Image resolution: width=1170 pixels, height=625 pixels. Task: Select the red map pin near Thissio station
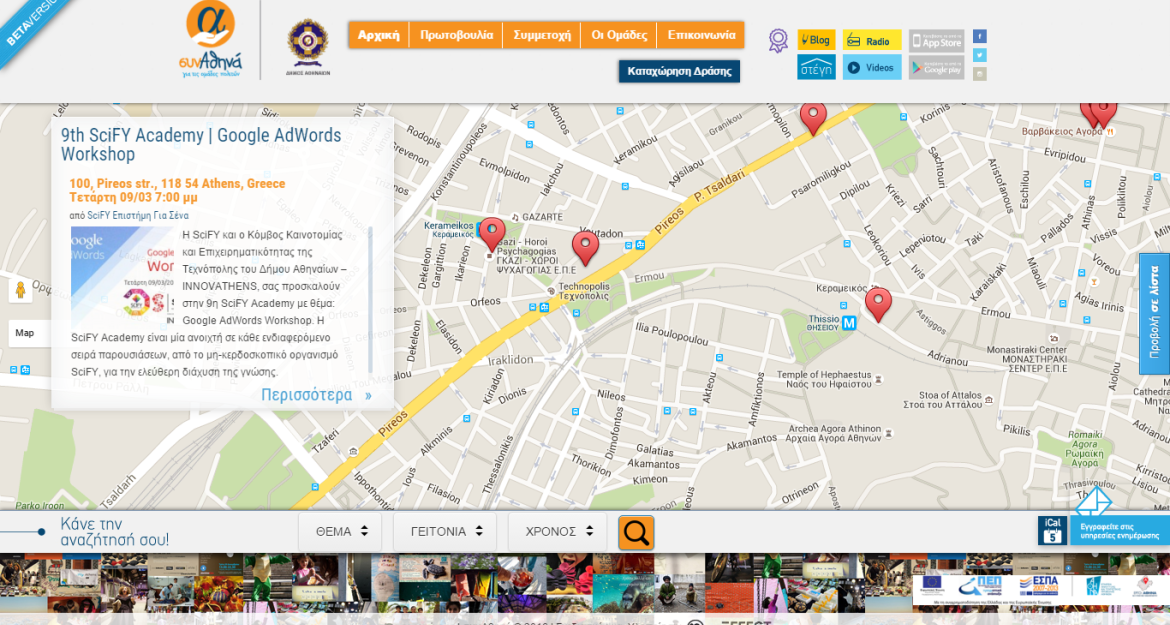878,304
